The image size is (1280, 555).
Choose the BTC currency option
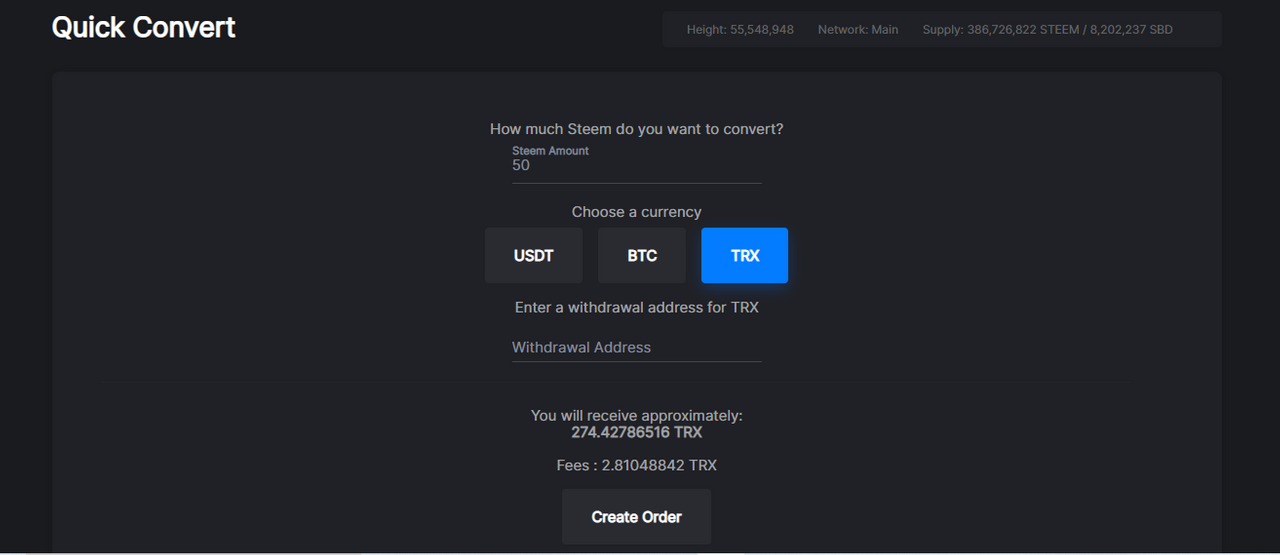(x=642, y=256)
